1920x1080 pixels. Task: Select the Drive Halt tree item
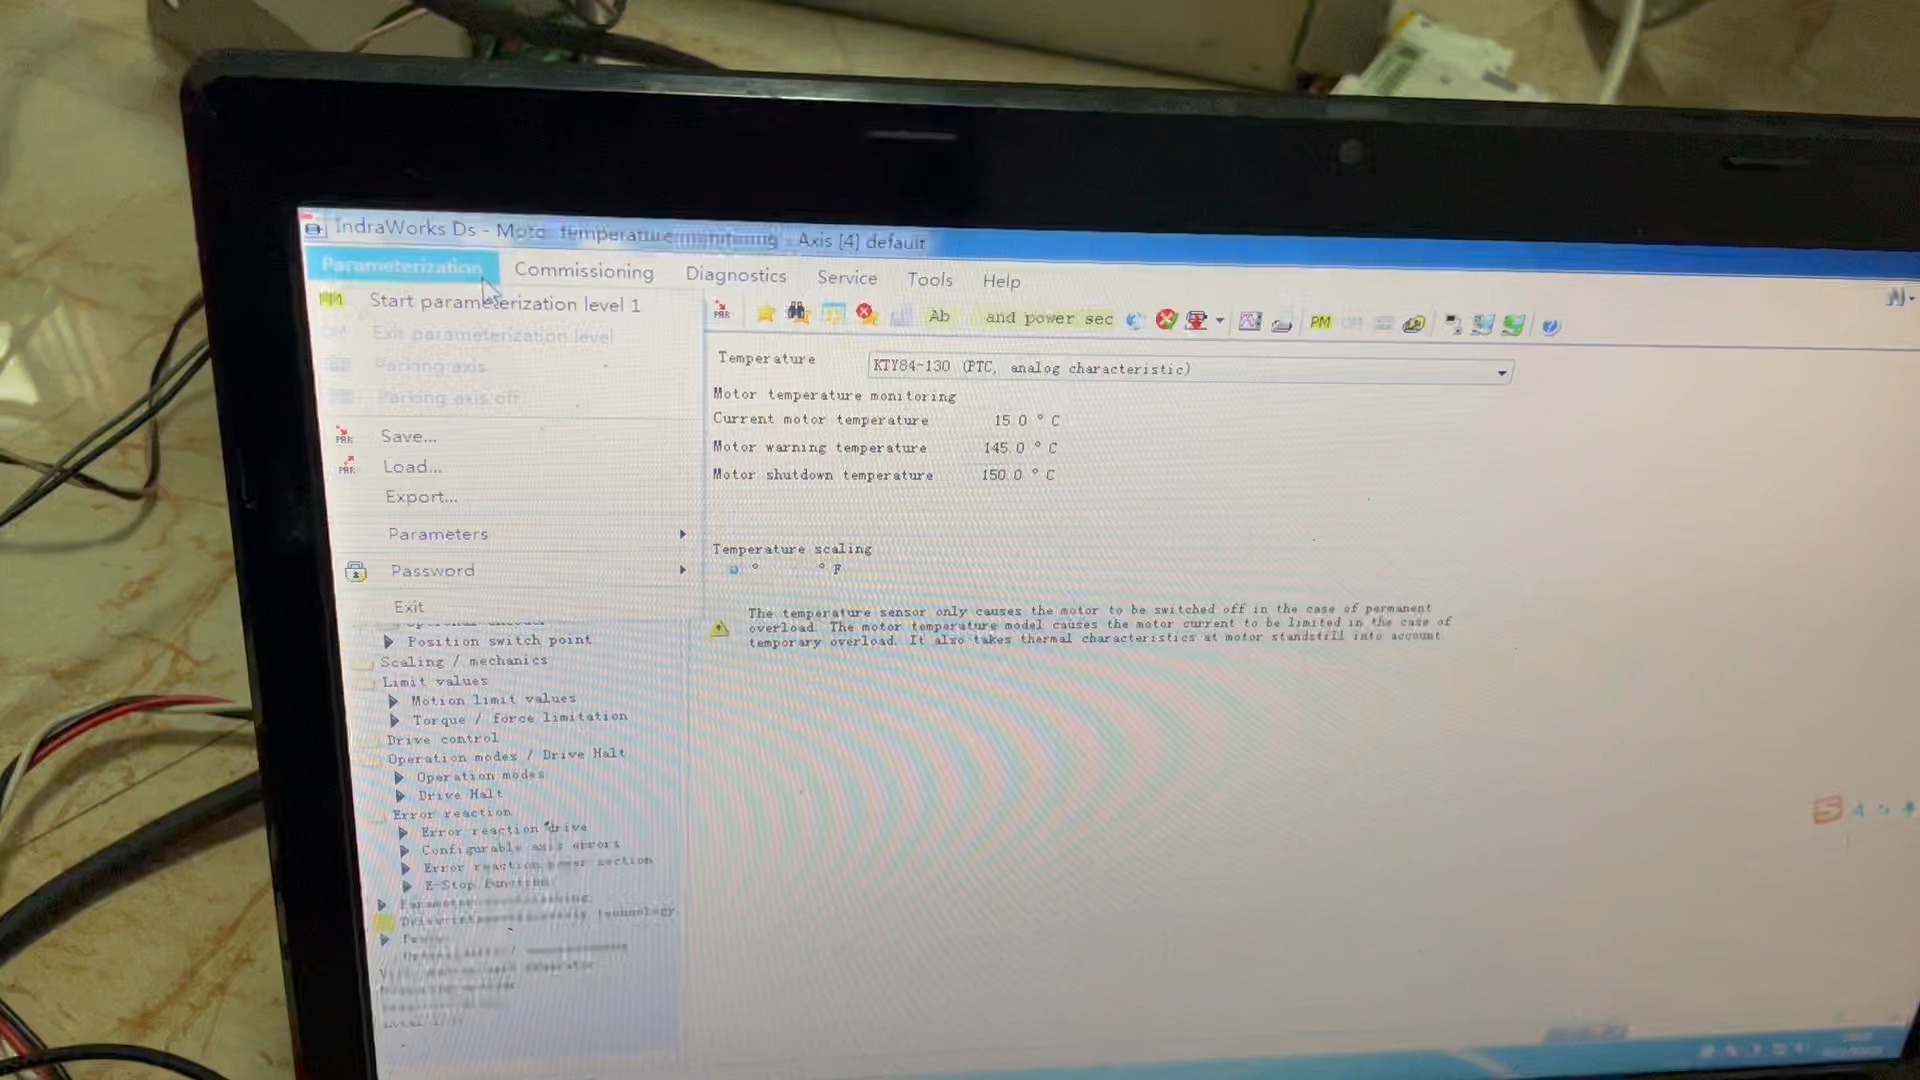(460, 794)
